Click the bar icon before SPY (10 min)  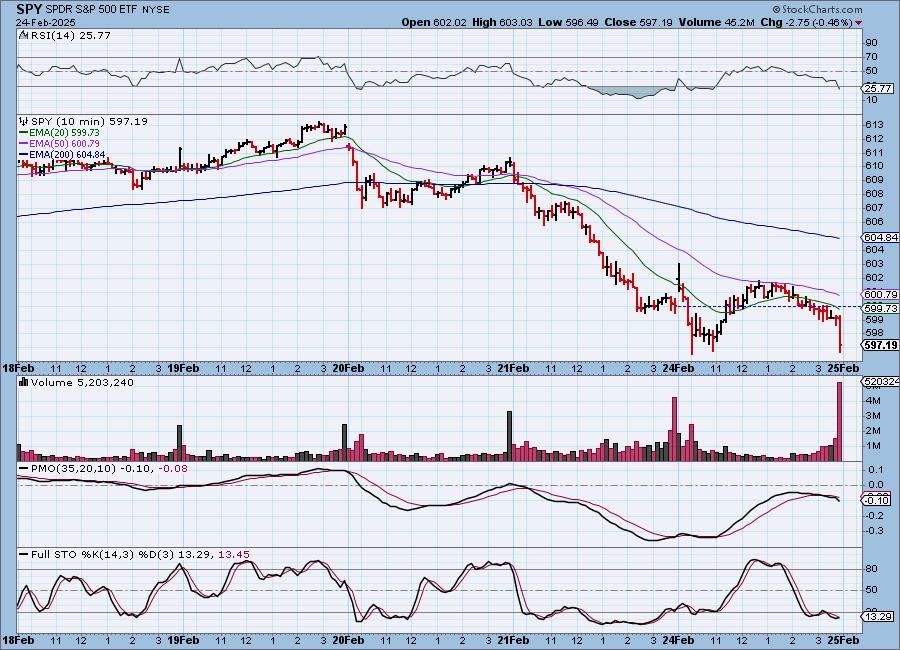24,122
